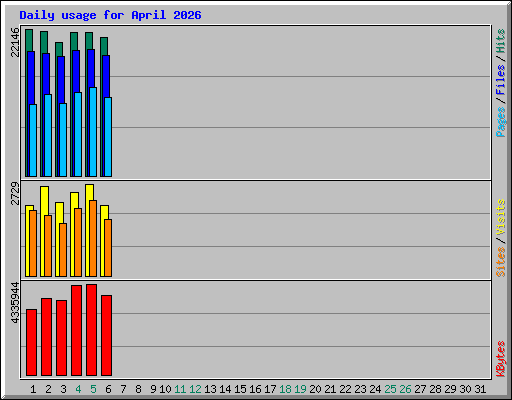The height and width of the screenshot is (400, 512).
Task: Click the yellow Visits bar for day 6
Action: click(x=104, y=212)
